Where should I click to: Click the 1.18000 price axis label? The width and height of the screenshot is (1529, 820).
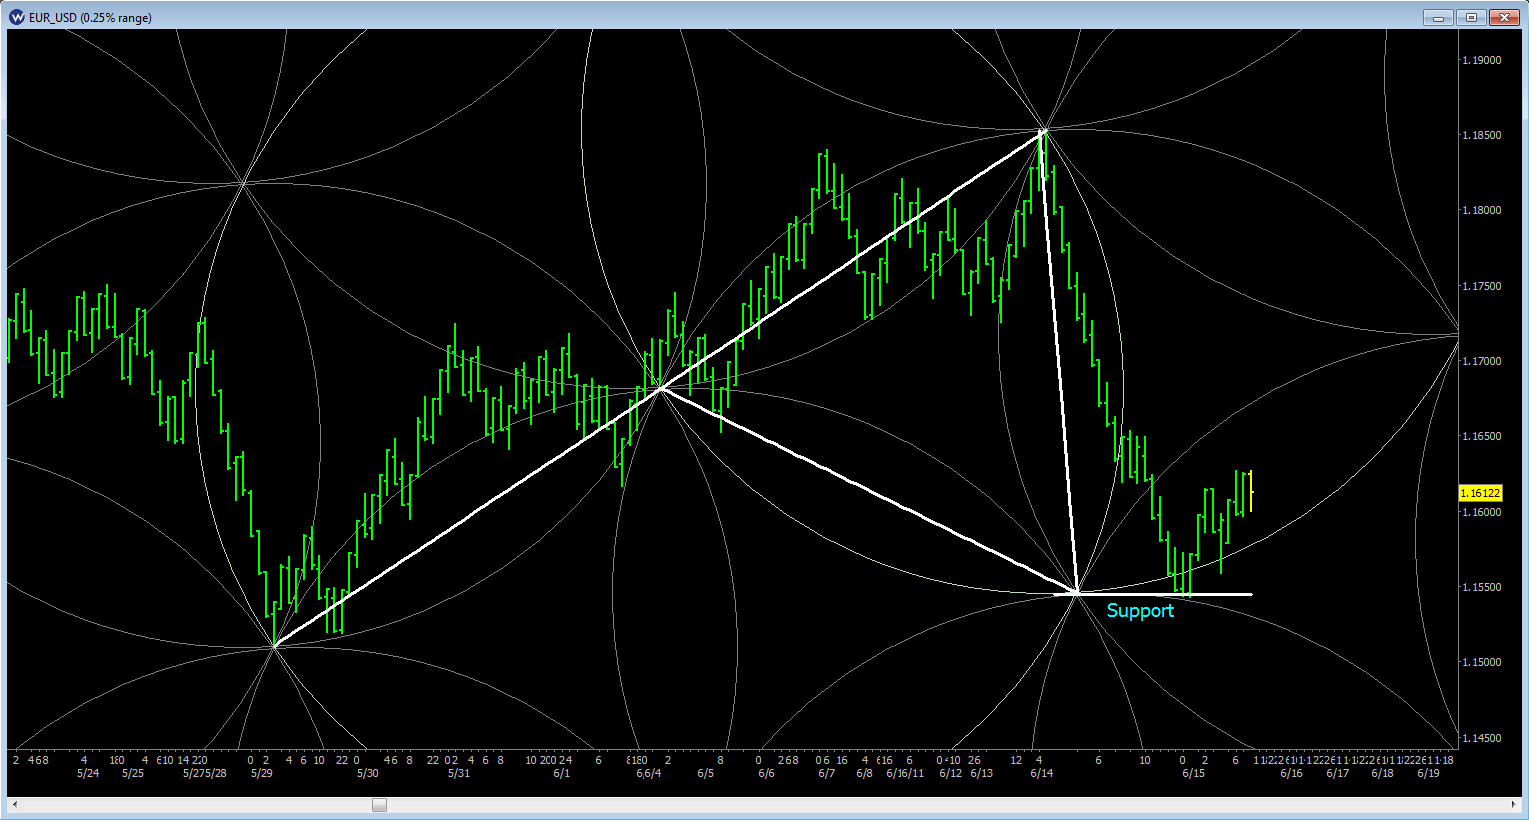[x=1481, y=210]
